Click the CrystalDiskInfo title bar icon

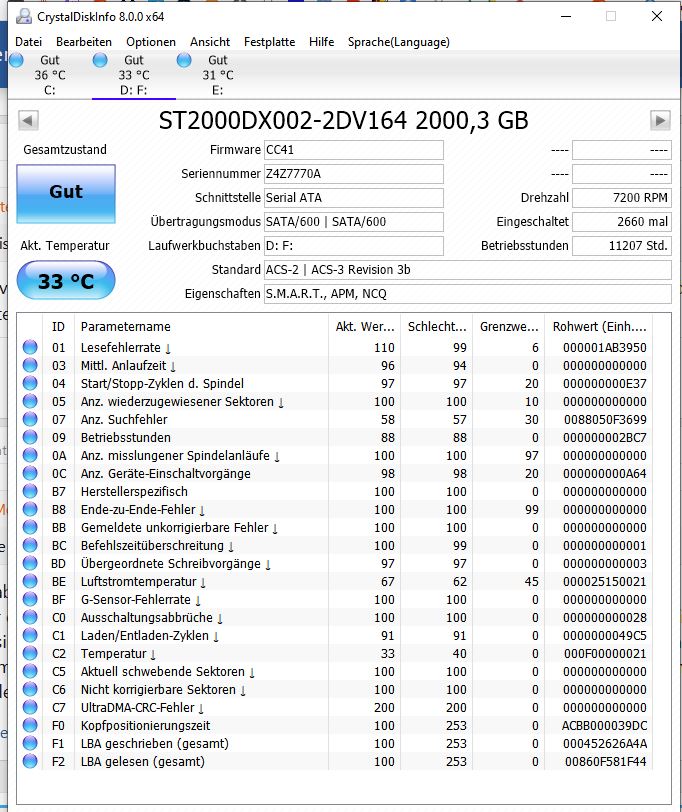tap(23, 17)
